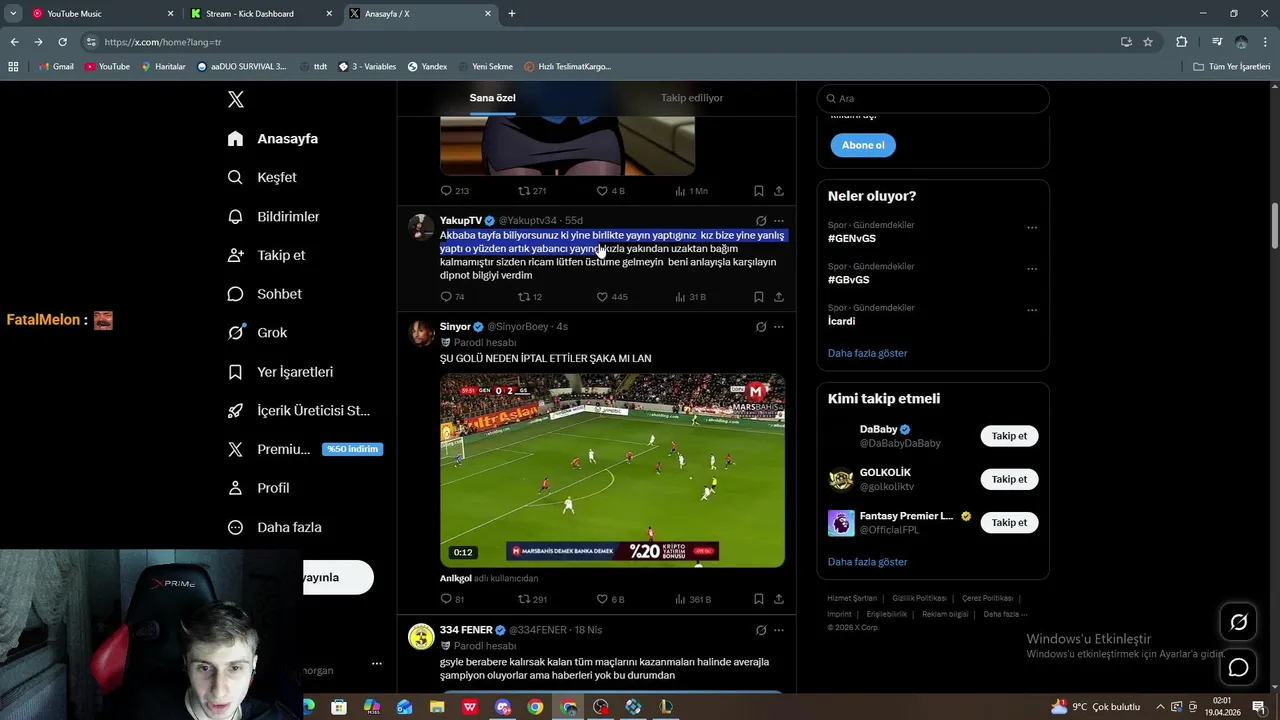Bookmark this page with the star icon
This screenshot has height=720, width=1280.
click(1148, 42)
